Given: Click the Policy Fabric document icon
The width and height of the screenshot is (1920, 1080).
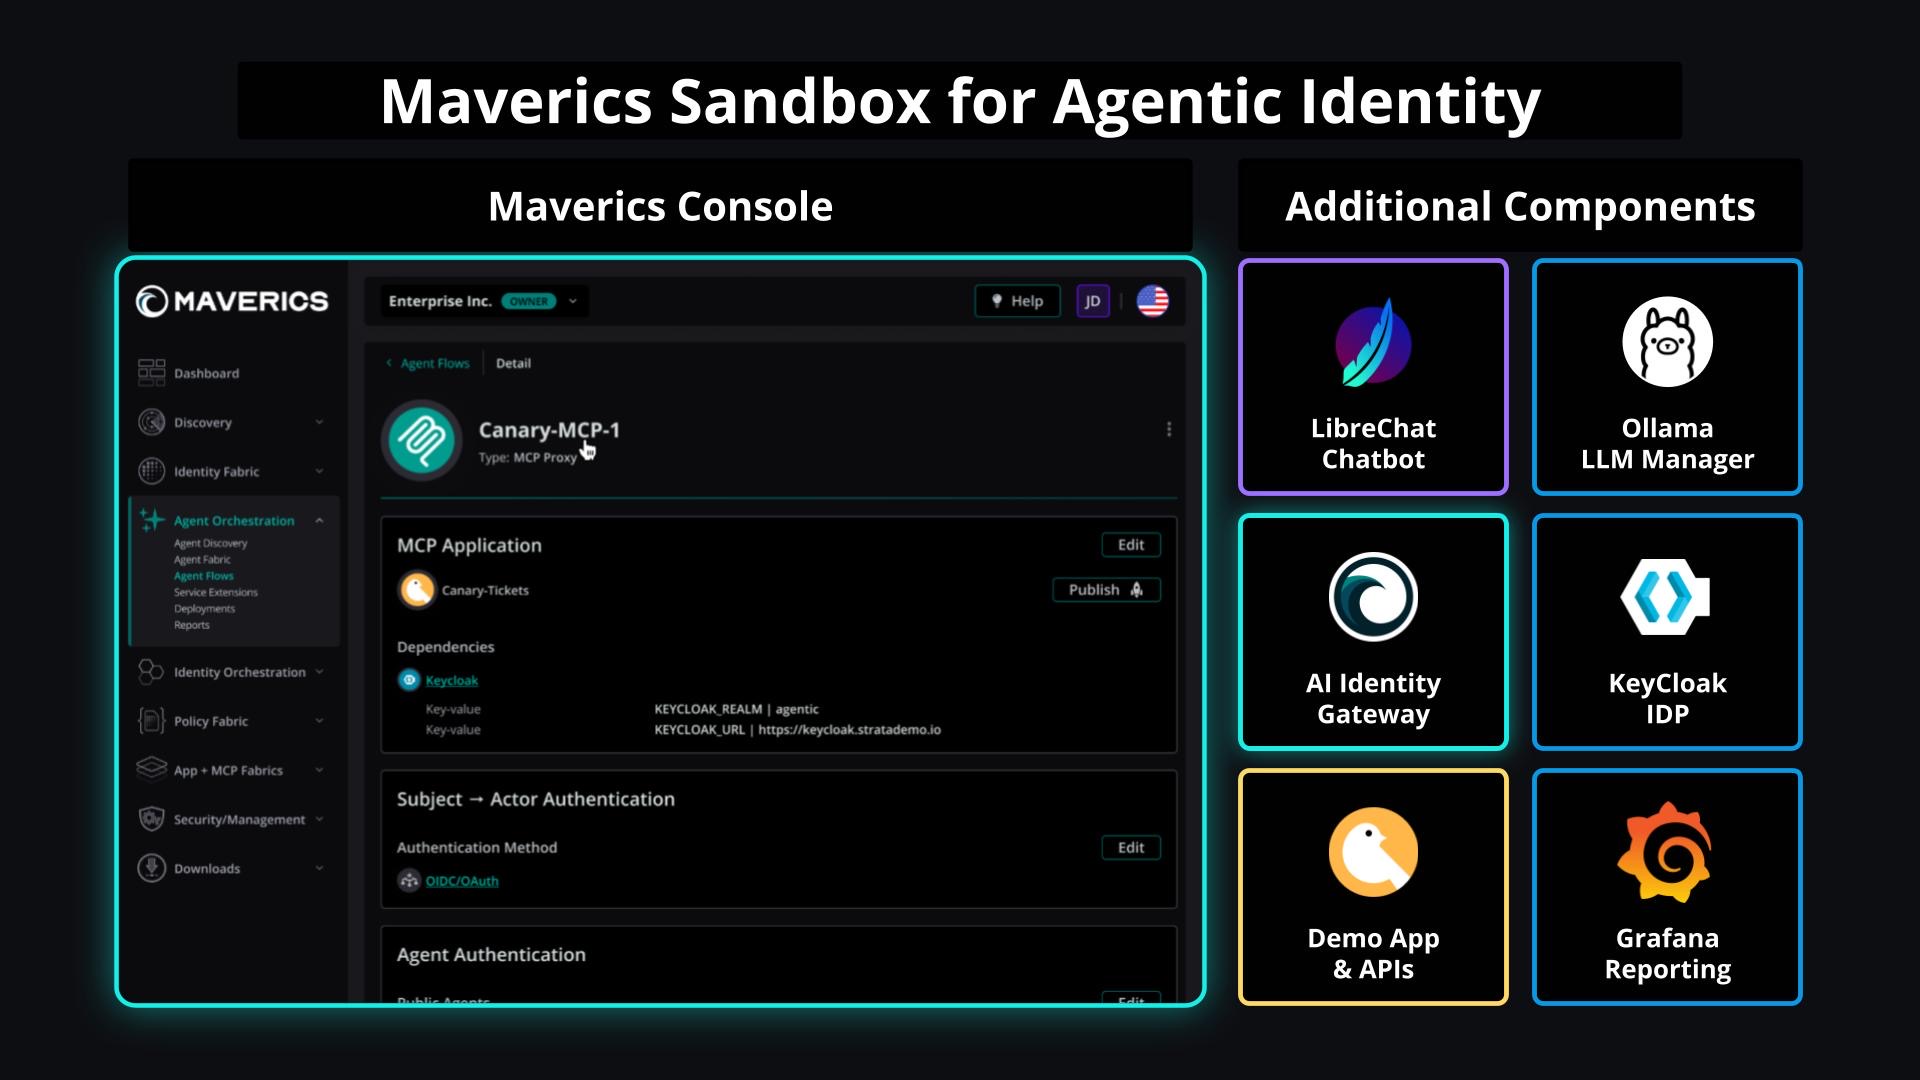Looking at the screenshot, I should (x=150, y=720).
